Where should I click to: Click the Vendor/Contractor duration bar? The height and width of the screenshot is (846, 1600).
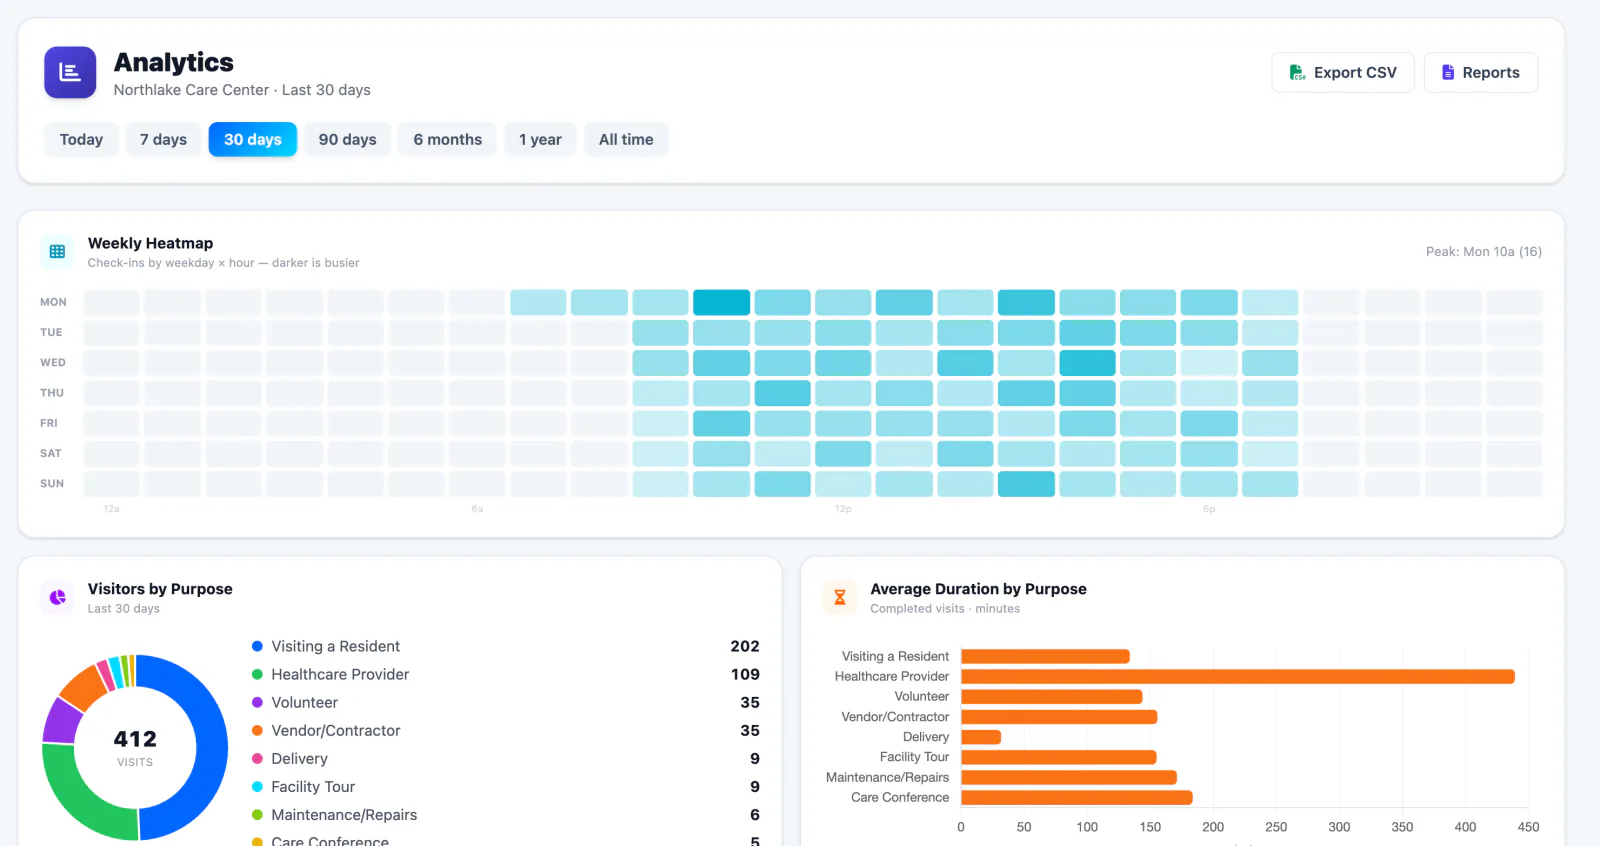[x=1059, y=717]
